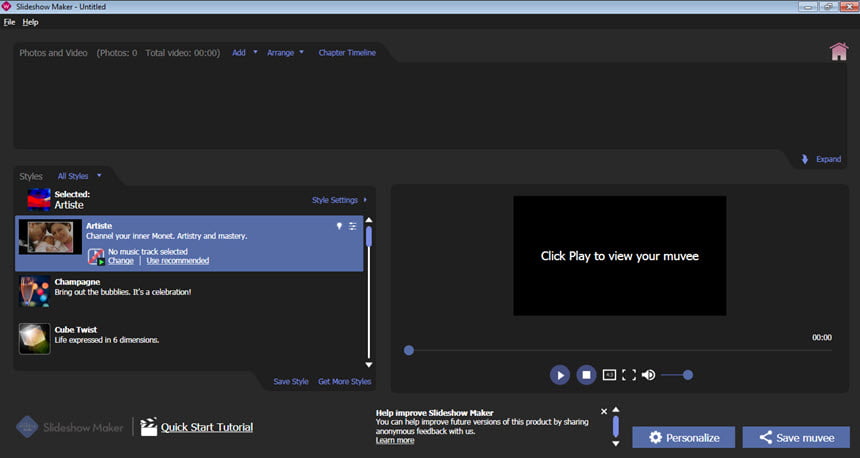Viewport: 860px width, 458px height.
Task: Open the Arrange dropdown menu
Action: [x=285, y=53]
